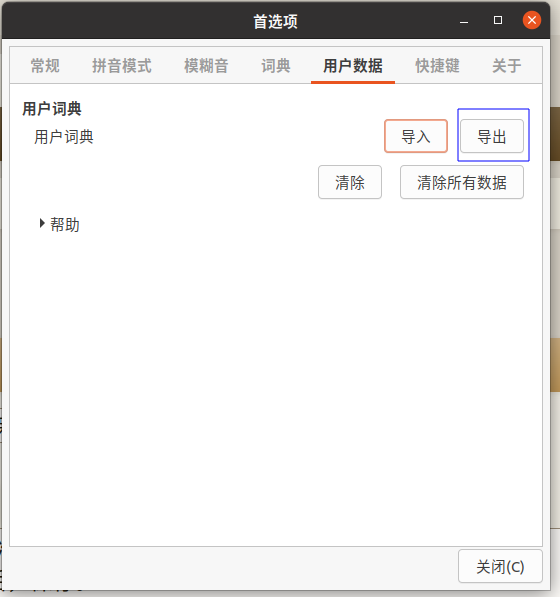Minimize the 首选项 window
Image resolution: width=560 pixels, height=597 pixels.
coord(464,21)
